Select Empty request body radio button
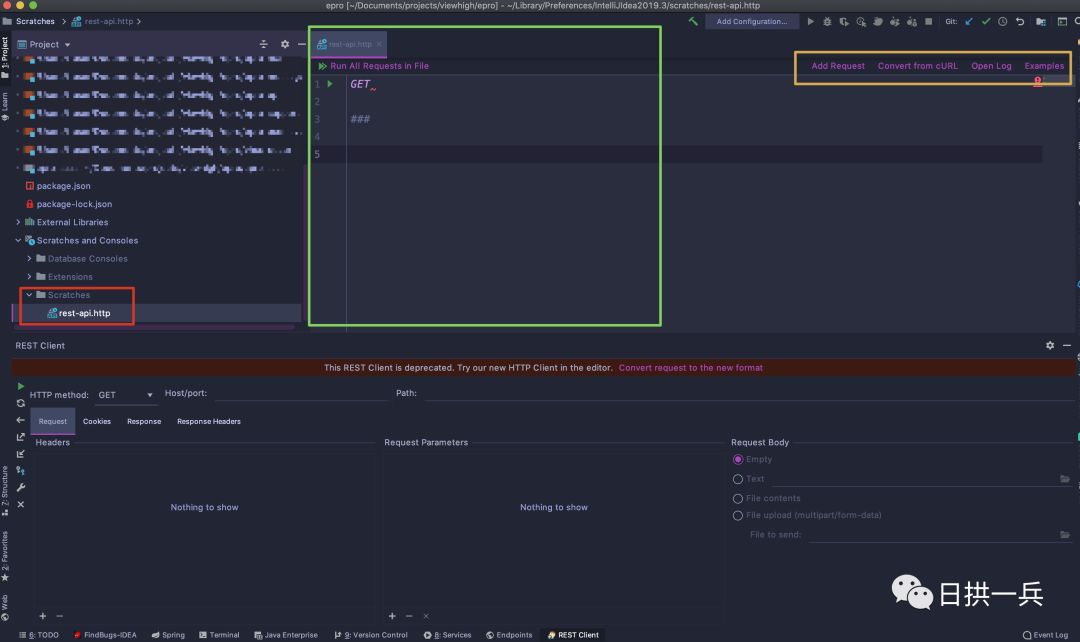The image size is (1080, 642). tap(738, 459)
